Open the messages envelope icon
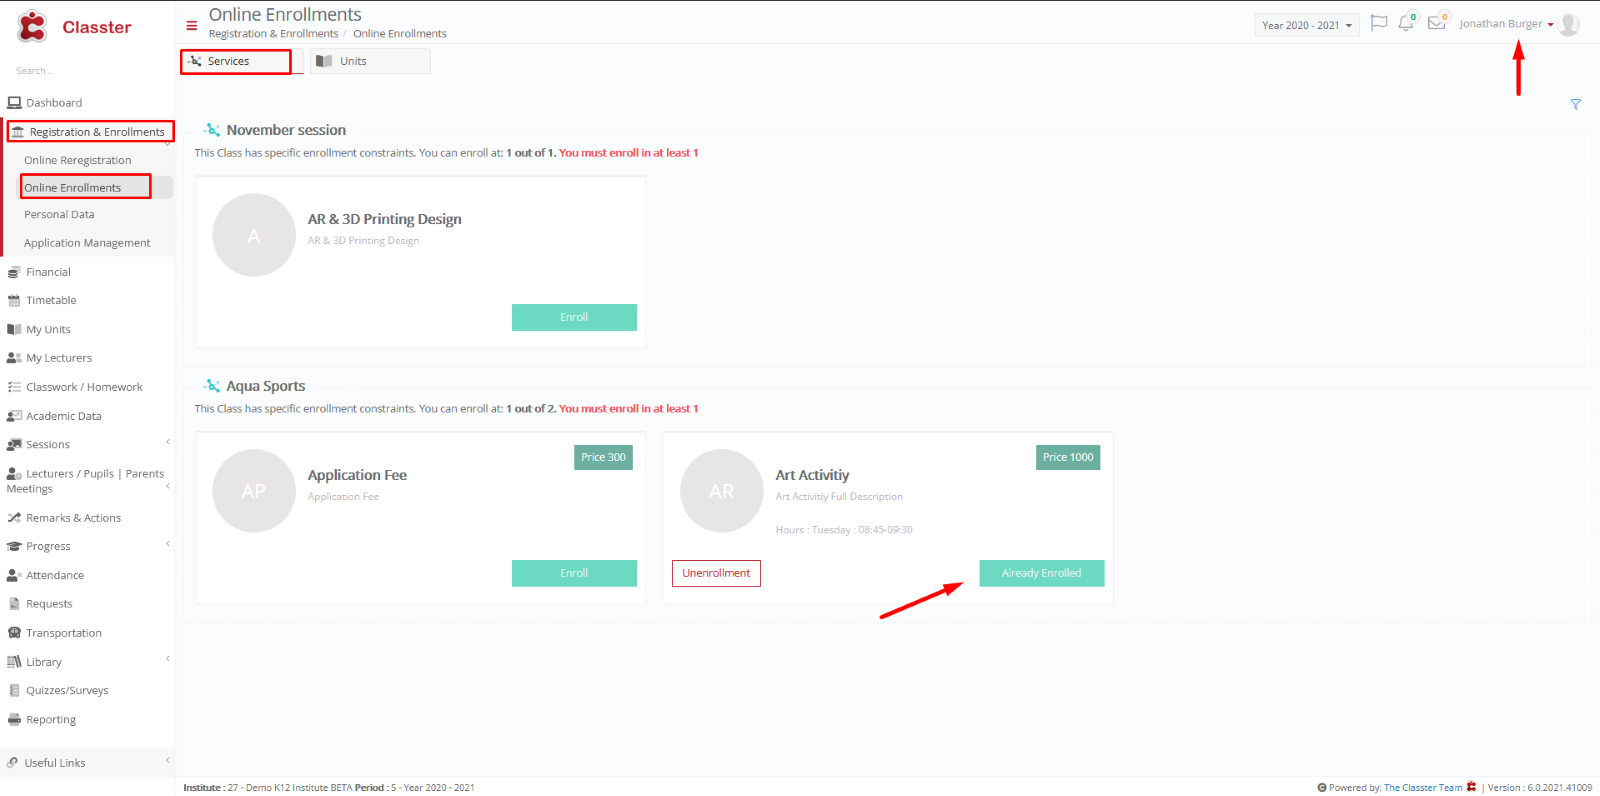 [x=1437, y=23]
